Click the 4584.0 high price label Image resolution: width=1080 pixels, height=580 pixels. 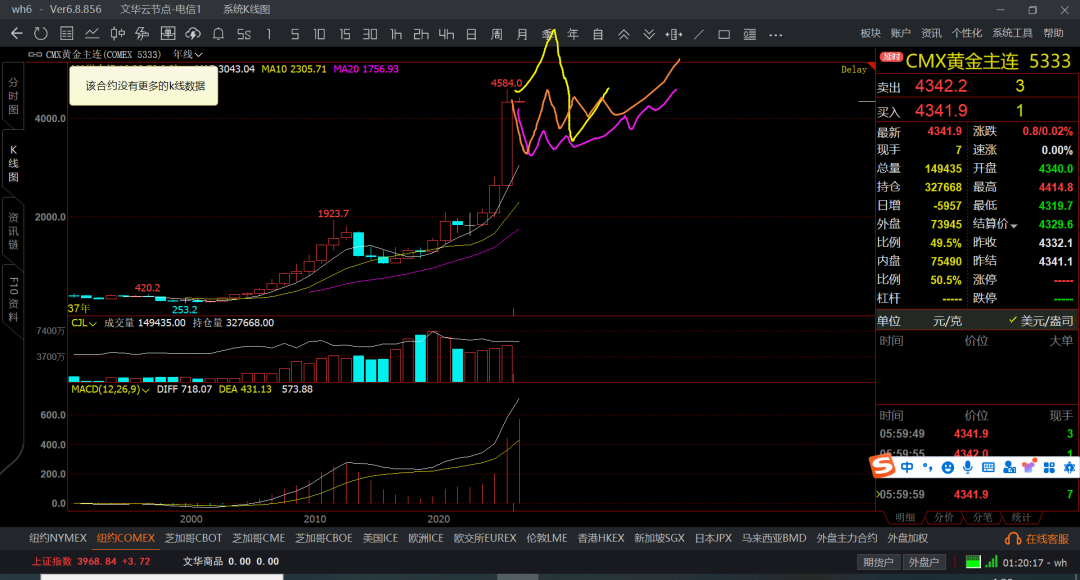click(x=506, y=83)
